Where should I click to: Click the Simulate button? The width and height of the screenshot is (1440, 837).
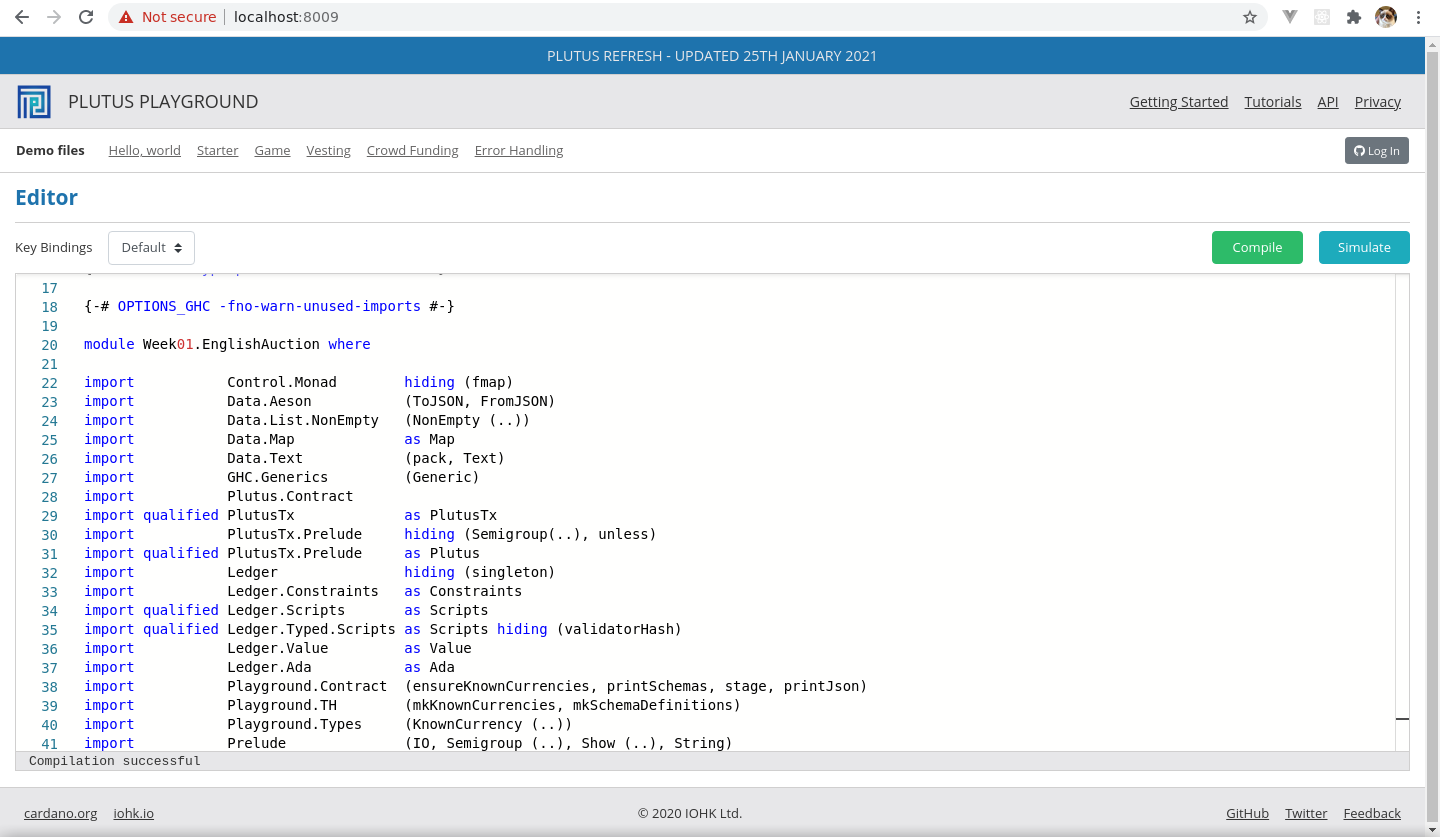tap(1364, 248)
